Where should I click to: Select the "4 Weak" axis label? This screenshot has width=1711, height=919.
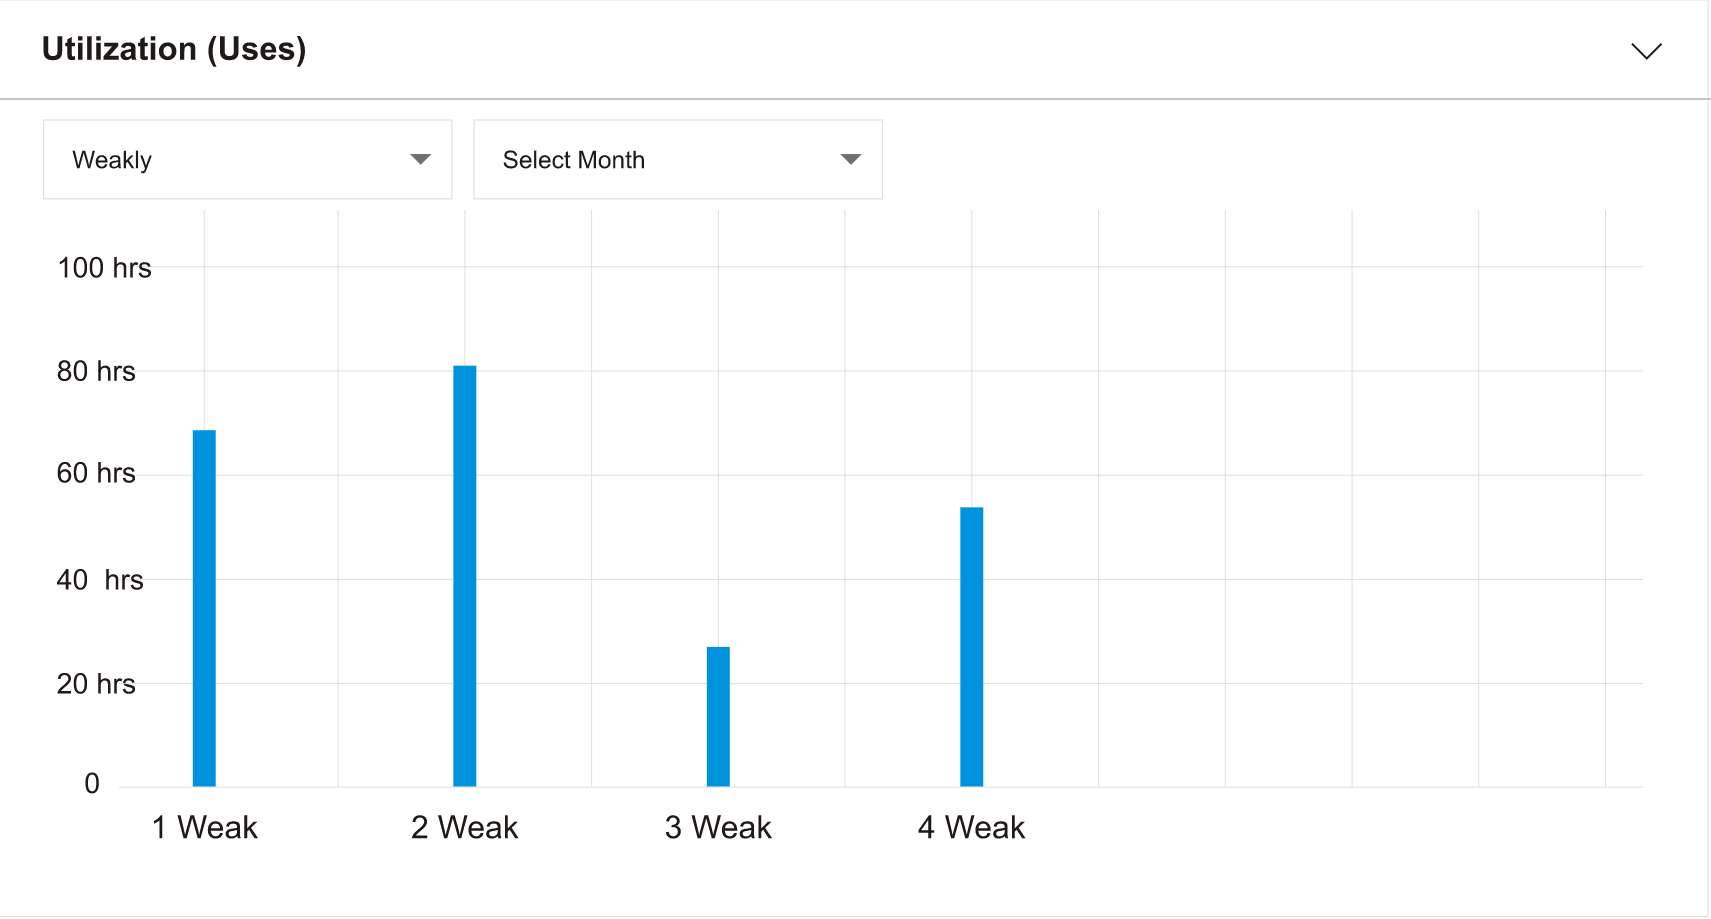(971, 828)
